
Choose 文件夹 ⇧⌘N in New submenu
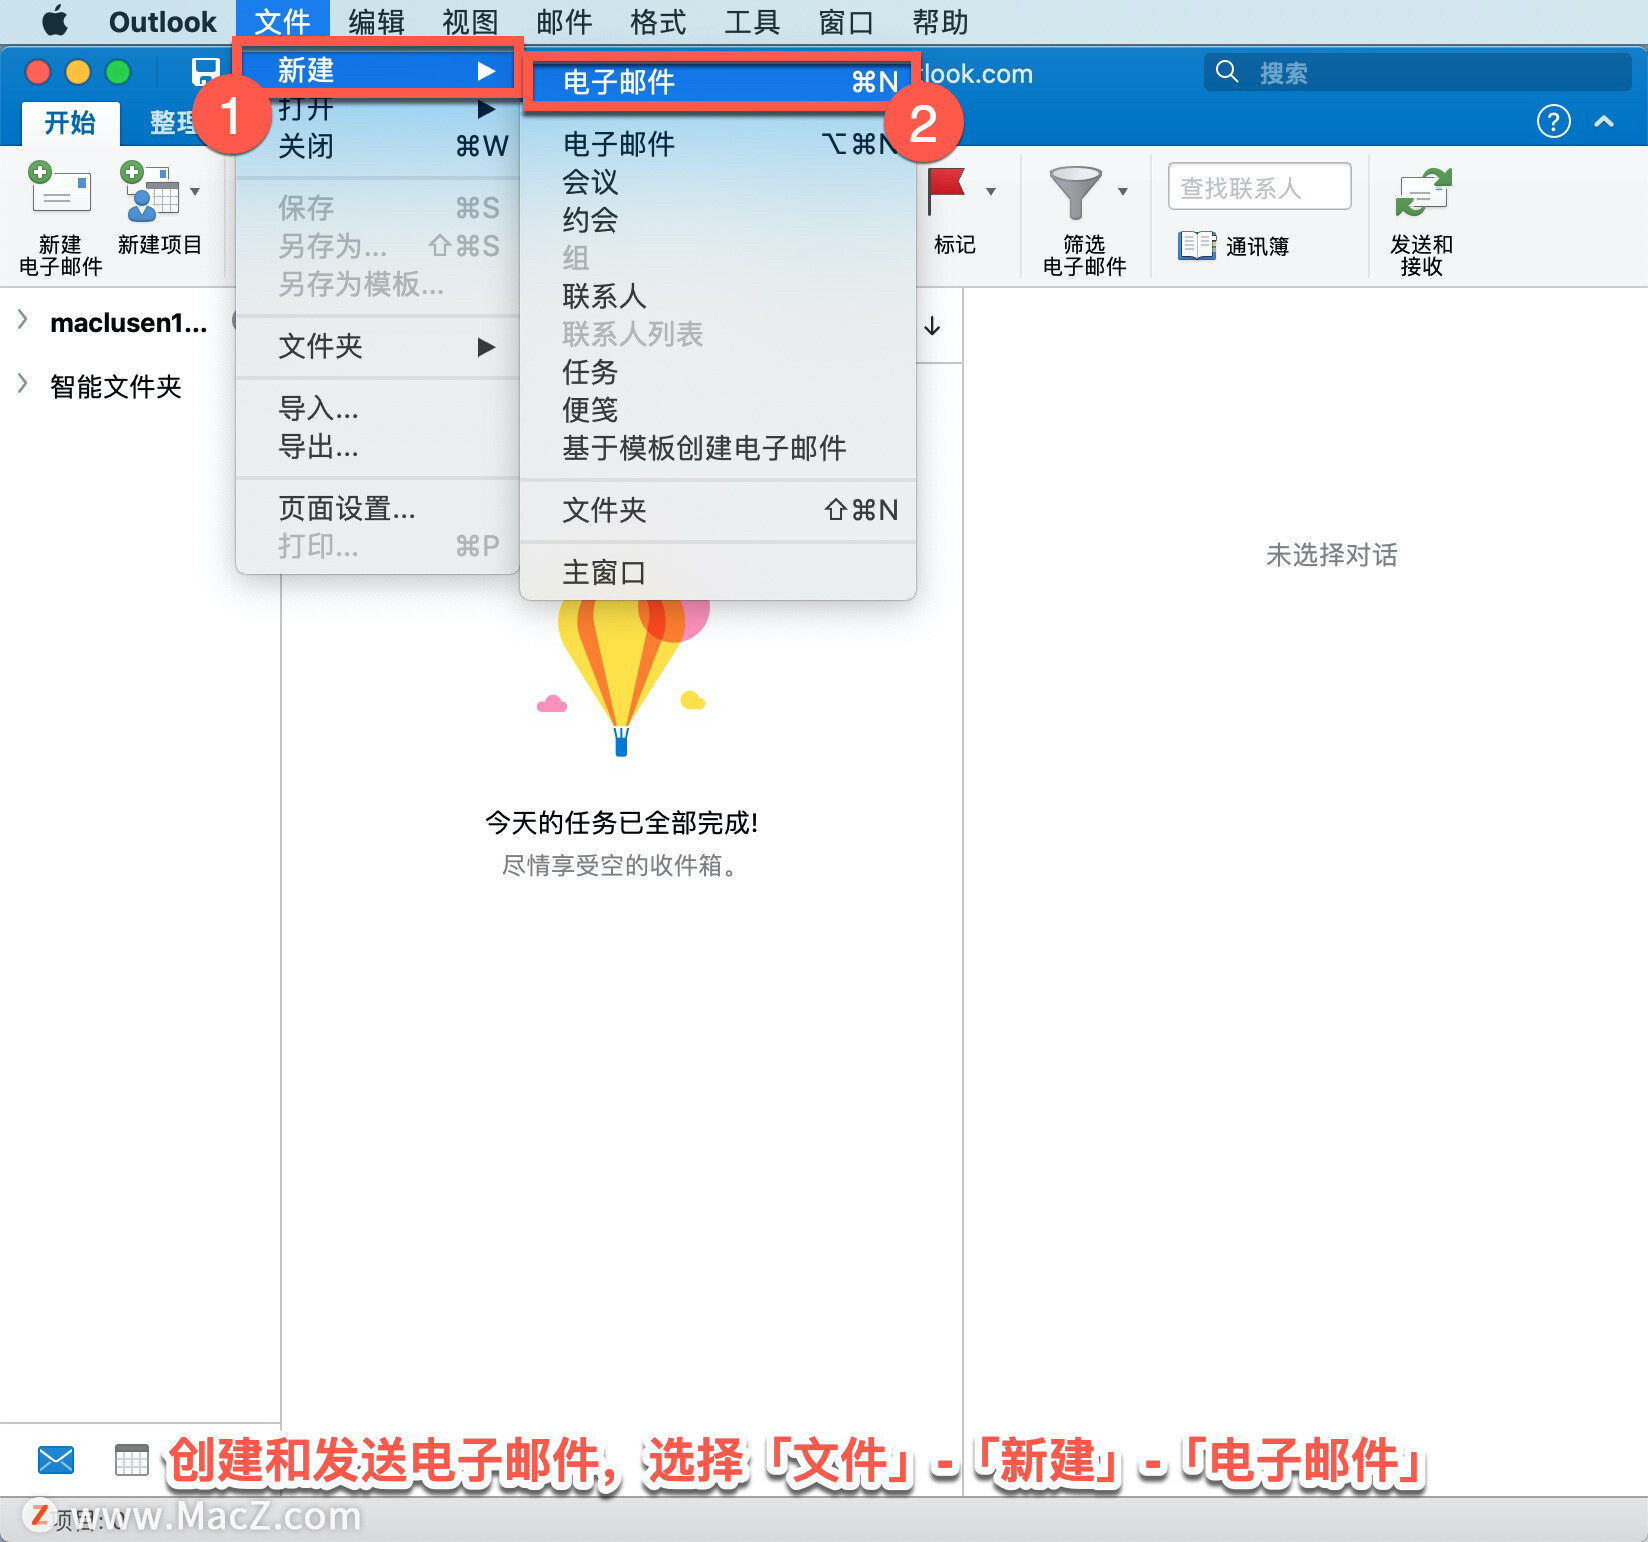coord(718,510)
